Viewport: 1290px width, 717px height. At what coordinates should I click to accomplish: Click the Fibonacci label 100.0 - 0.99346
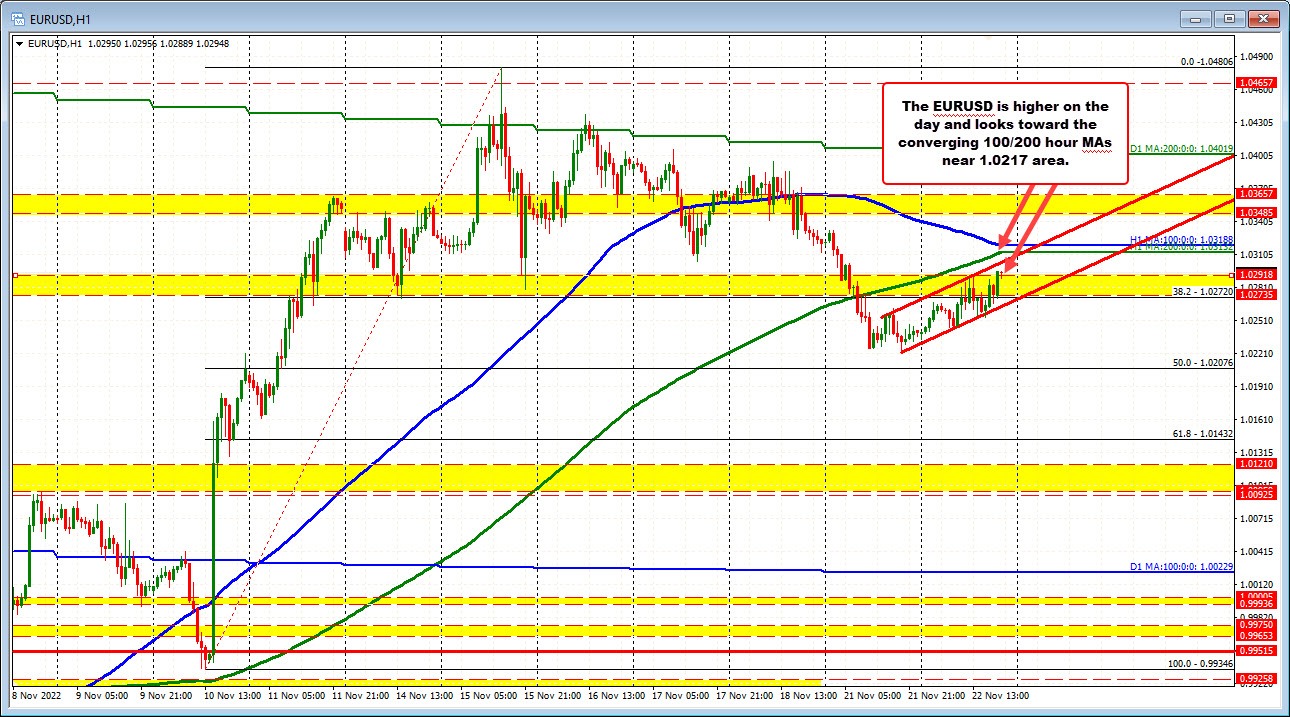(1201, 663)
